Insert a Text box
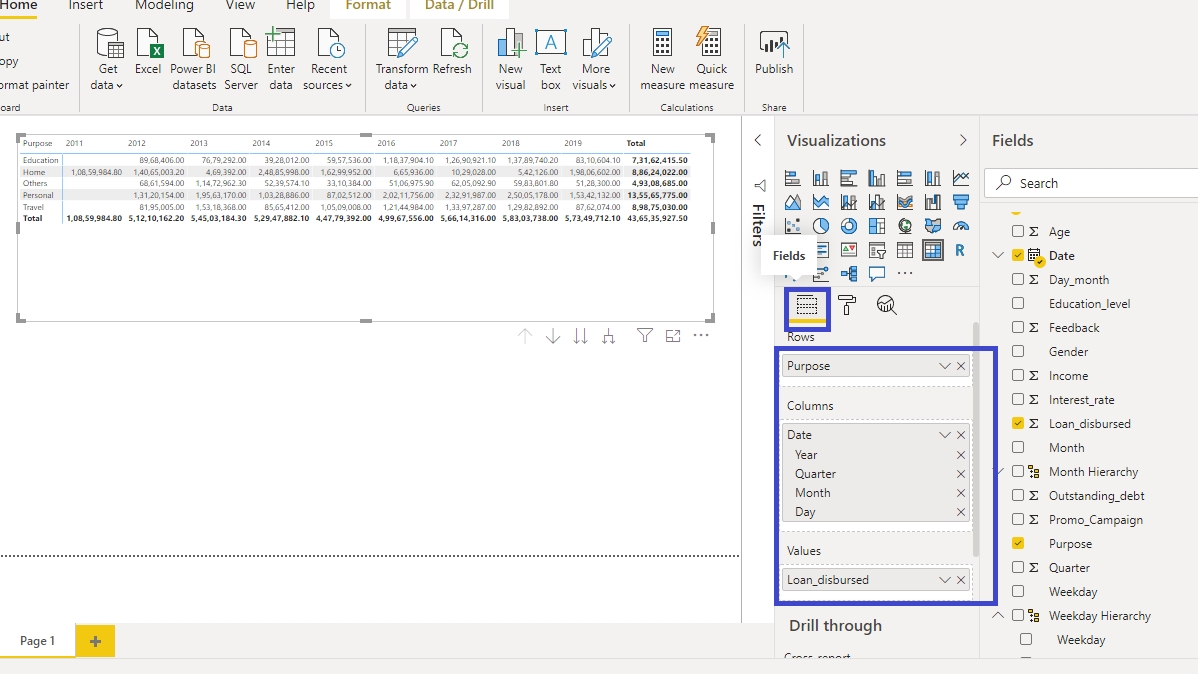Viewport: 1198px width, 674px height. pos(551,59)
